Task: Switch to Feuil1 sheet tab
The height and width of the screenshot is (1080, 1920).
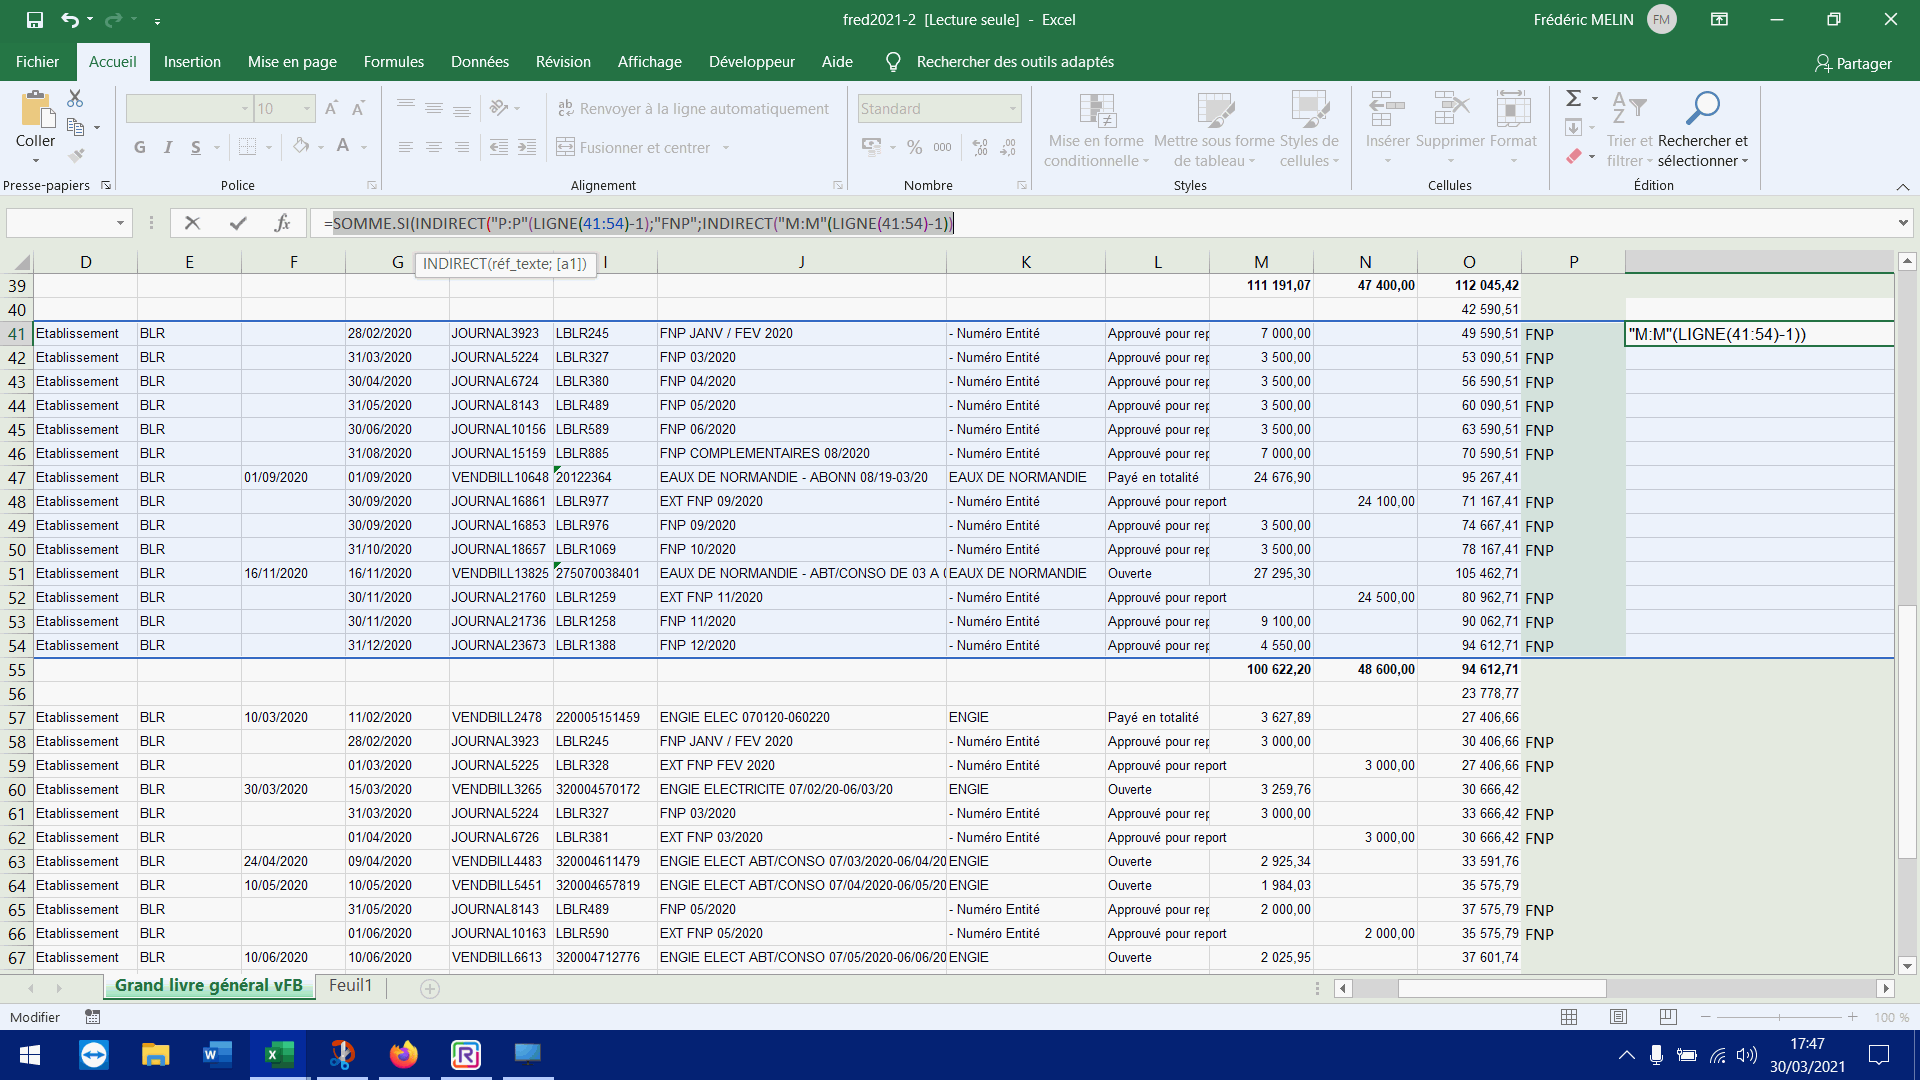Action: [x=350, y=986]
